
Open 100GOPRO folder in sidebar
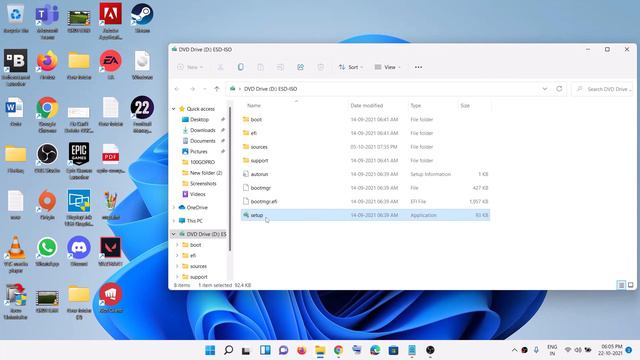[202, 162]
